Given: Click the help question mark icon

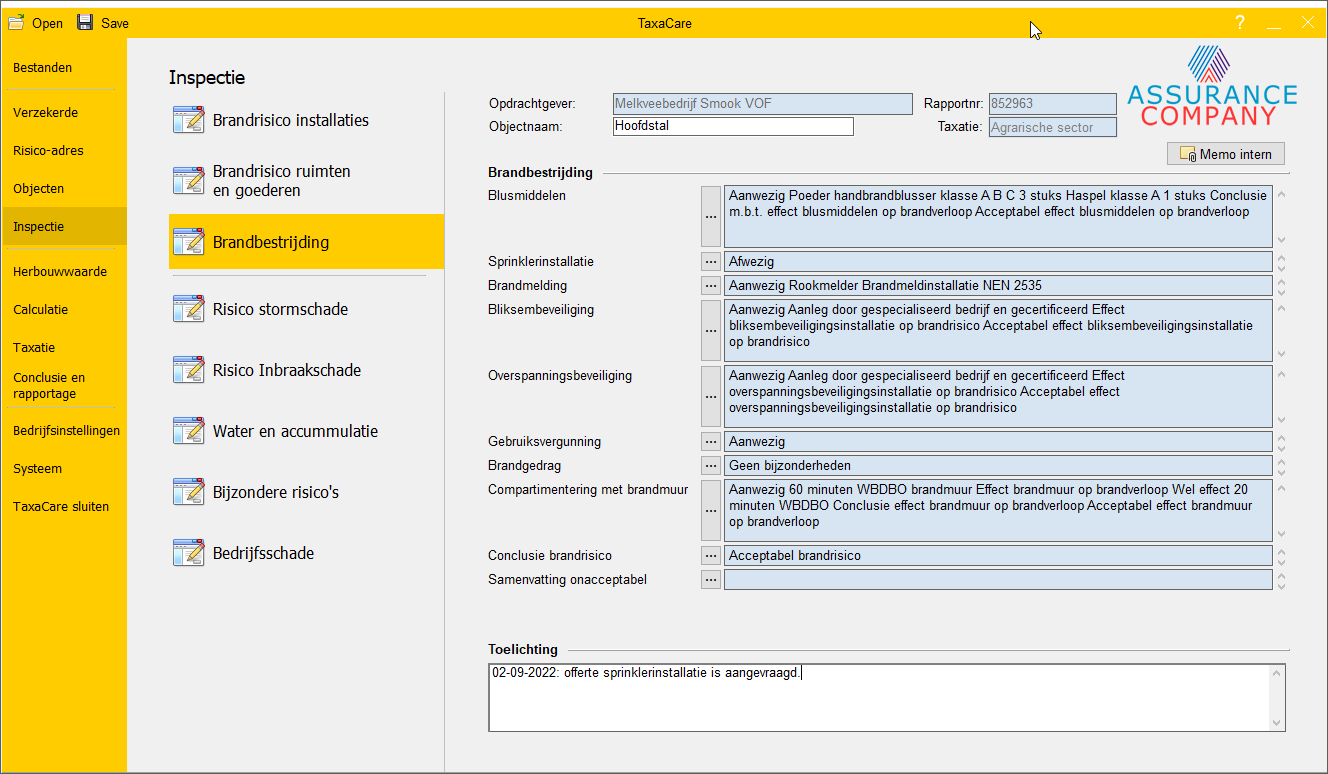Looking at the screenshot, I should tap(1239, 23).
